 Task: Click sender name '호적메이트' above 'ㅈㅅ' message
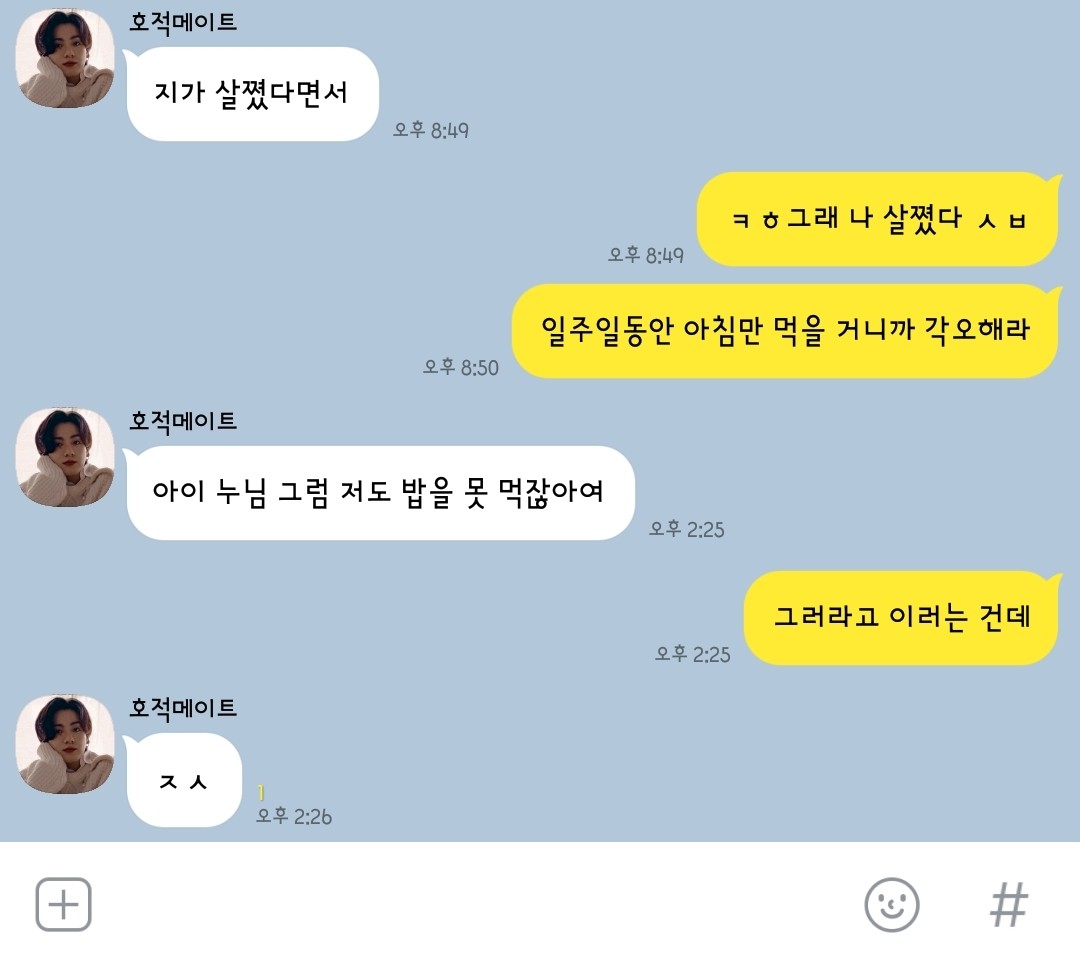pyautogui.click(x=183, y=708)
